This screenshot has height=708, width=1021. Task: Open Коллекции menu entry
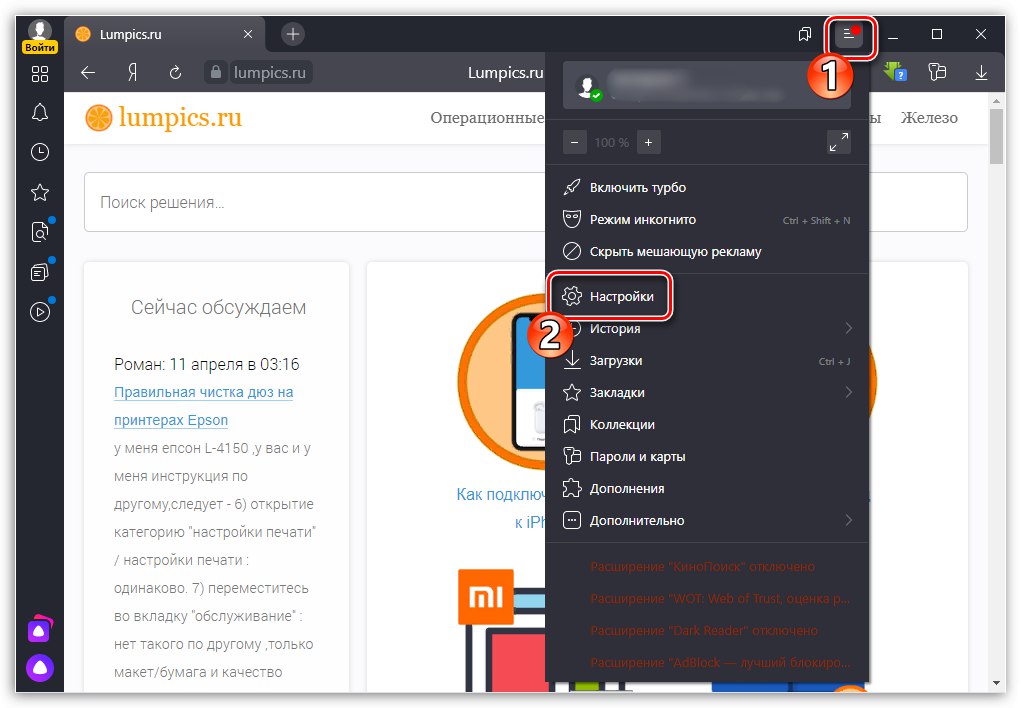pos(706,425)
